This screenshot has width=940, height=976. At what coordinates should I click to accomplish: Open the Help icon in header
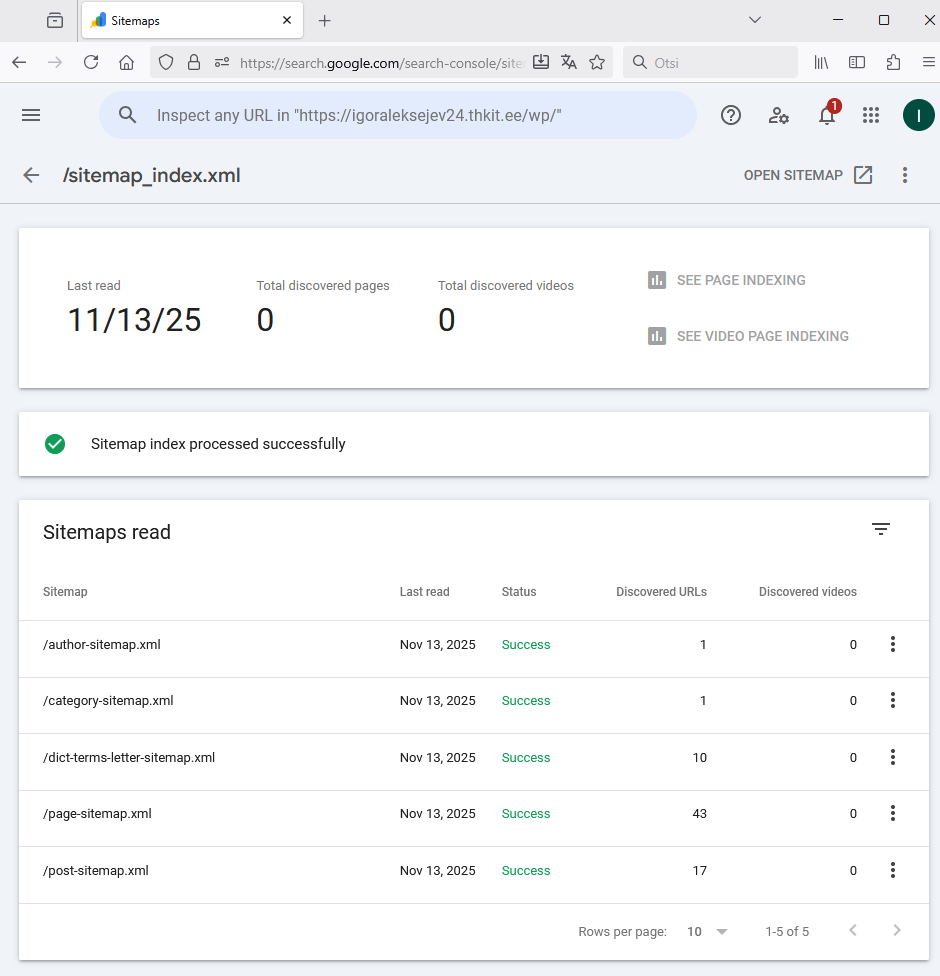[731, 115]
